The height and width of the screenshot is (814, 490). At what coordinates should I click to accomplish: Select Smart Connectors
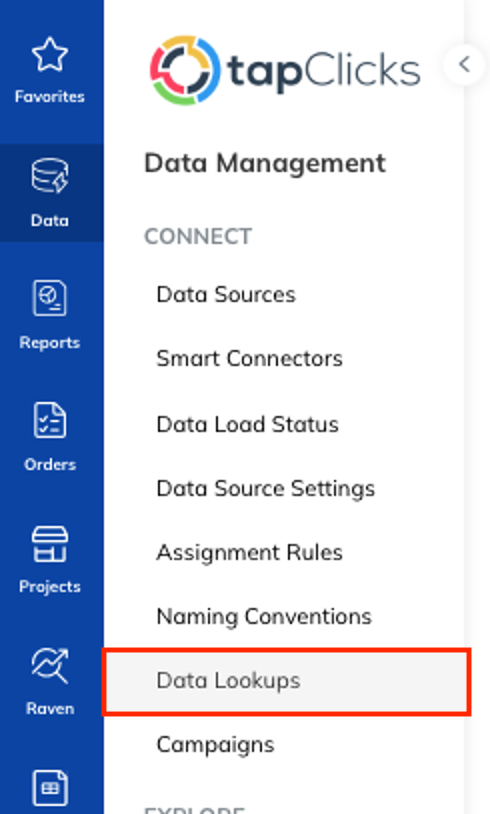pos(250,359)
